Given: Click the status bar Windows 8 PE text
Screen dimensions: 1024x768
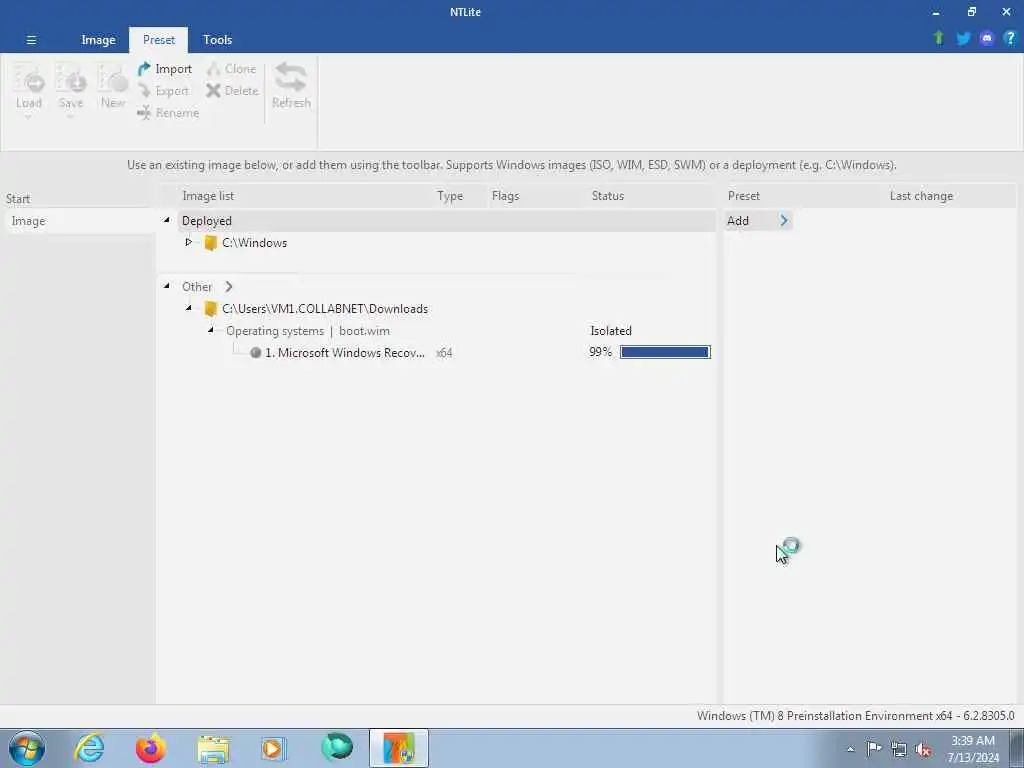Looking at the screenshot, I should click(x=856, y=716).
